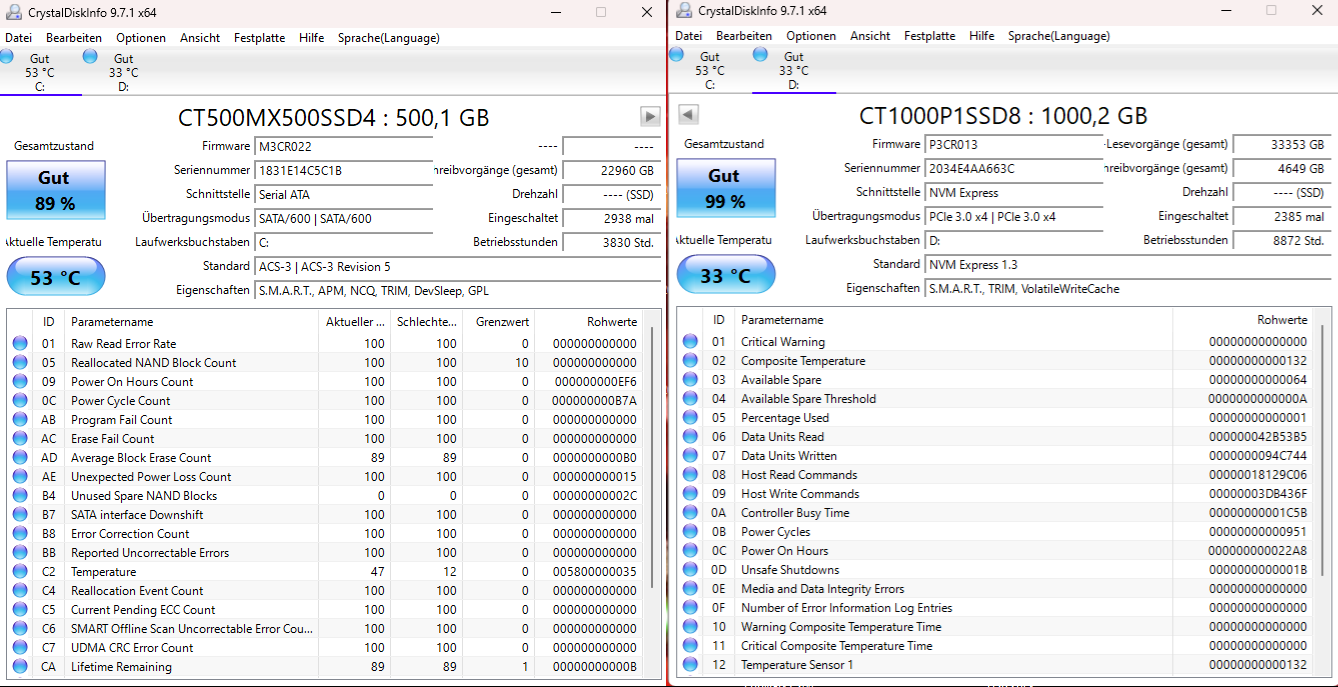
Task: Go to previous disk with left arrow, right window
Action: pyautogui.click(x=688, y=113)
